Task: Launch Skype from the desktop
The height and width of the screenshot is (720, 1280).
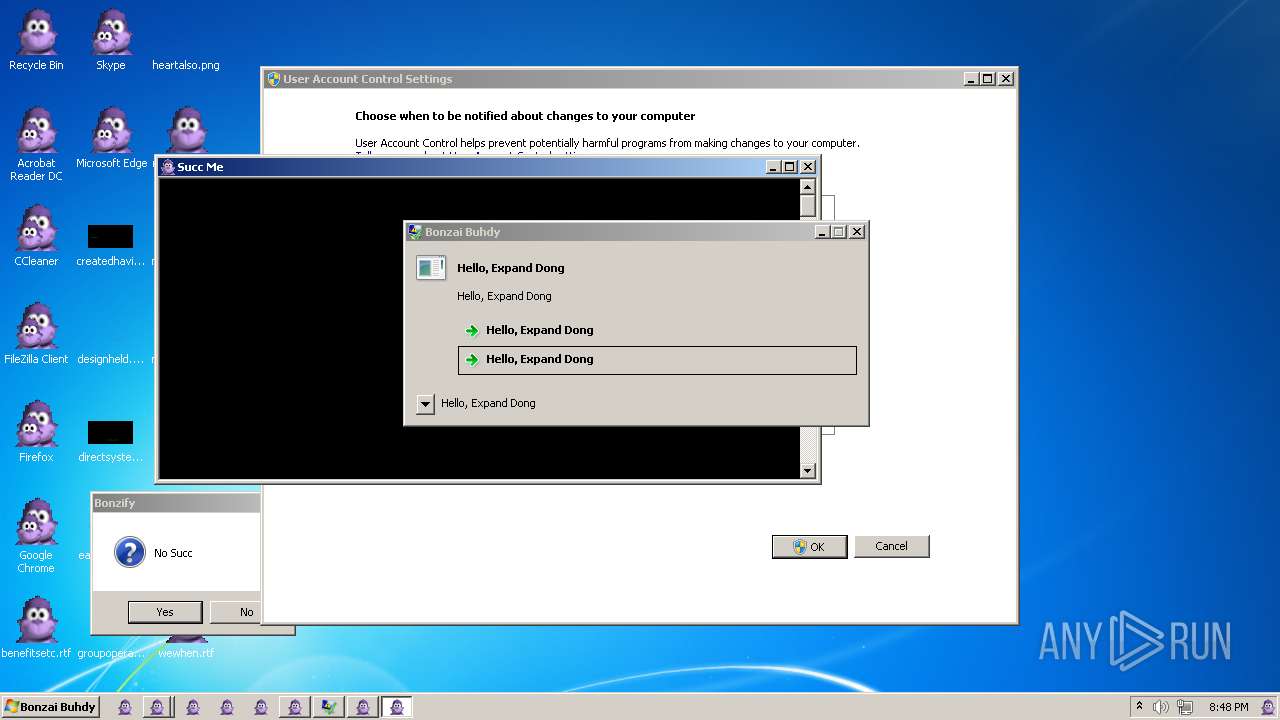Action: pyautogui.click(x=111, y=41)
